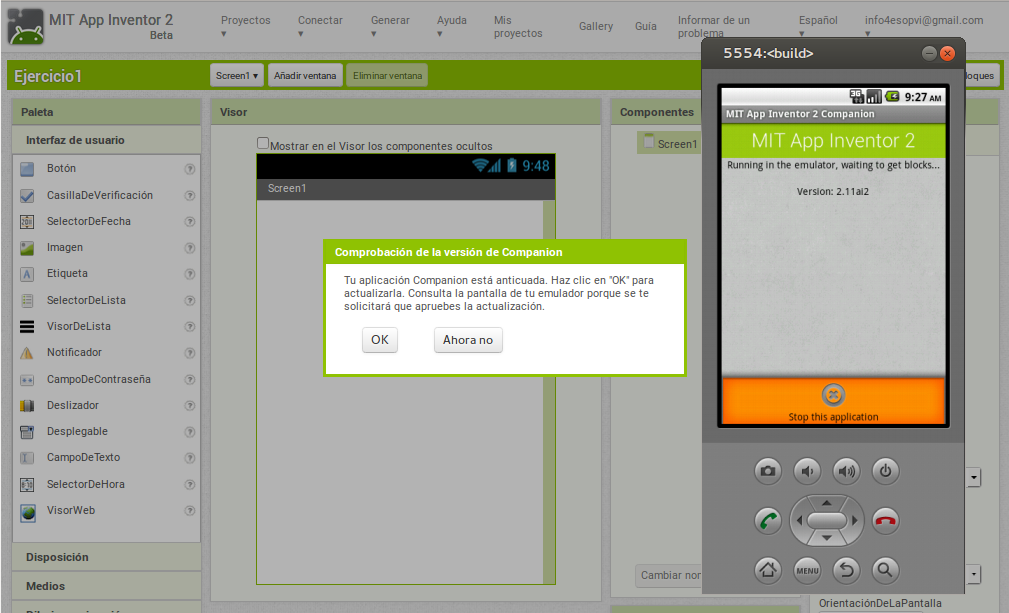Screen dimensions: 1009x613
Task: Open the Español language dropdown
Action: [x=818, y=26]
